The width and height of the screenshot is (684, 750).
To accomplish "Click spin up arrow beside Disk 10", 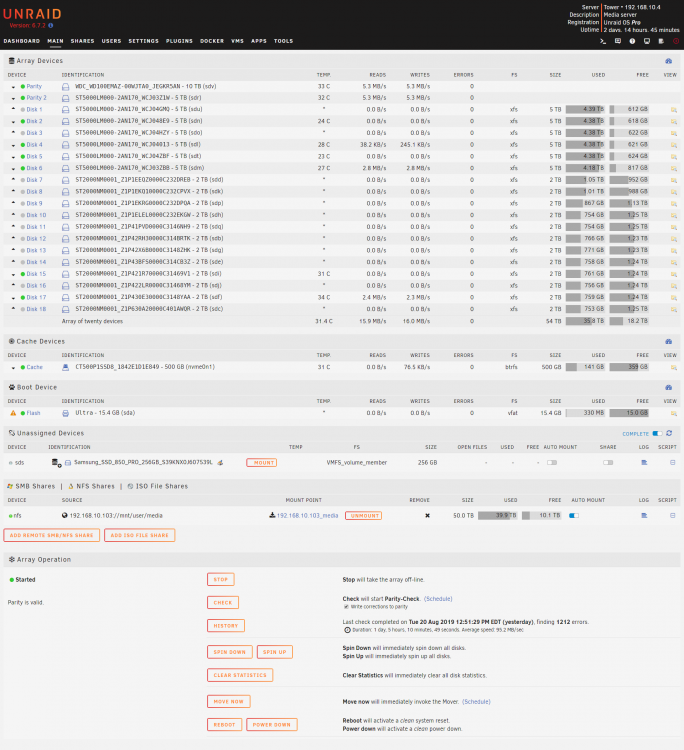I will [x=13, y=215].
